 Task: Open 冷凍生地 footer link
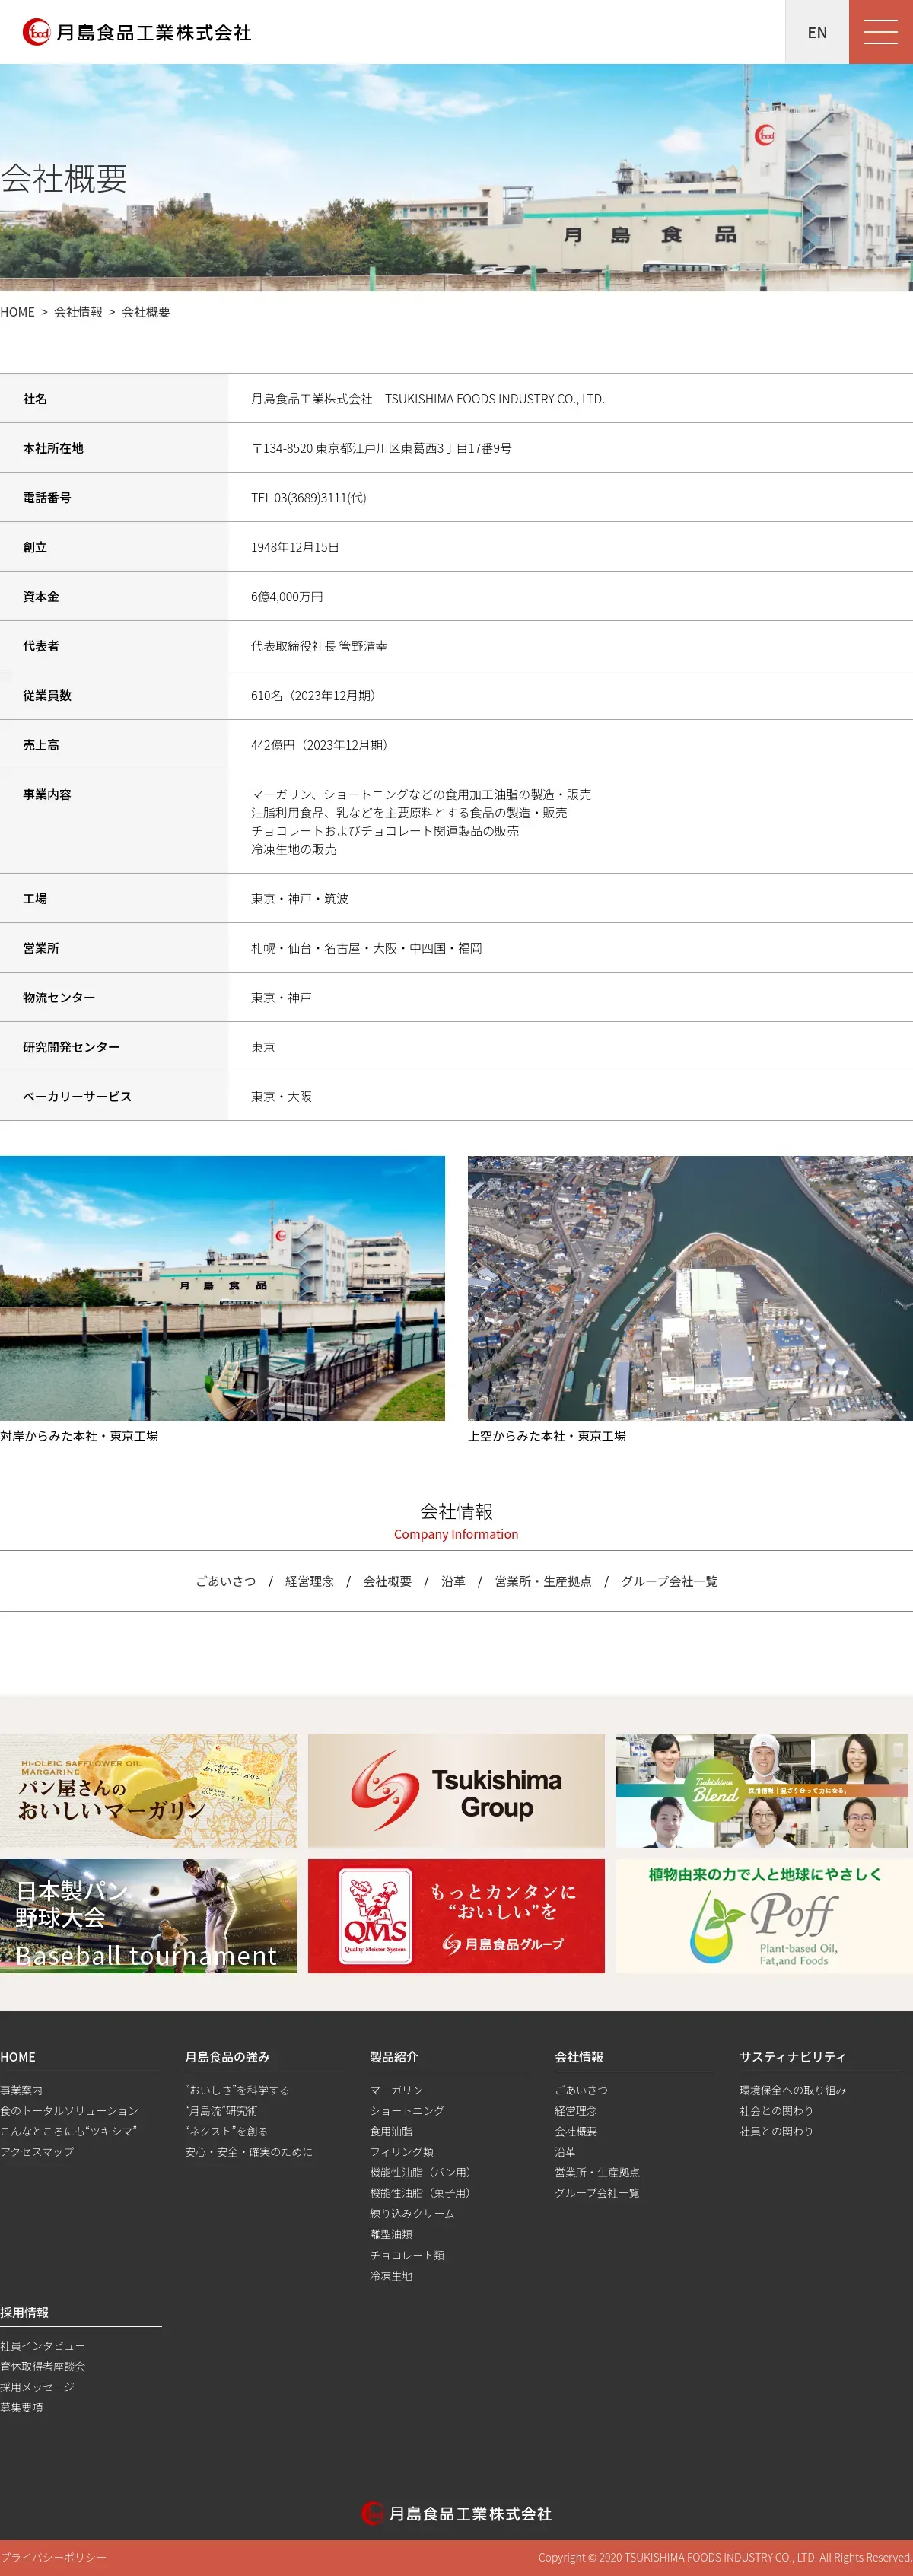[x=391, y=2275]
